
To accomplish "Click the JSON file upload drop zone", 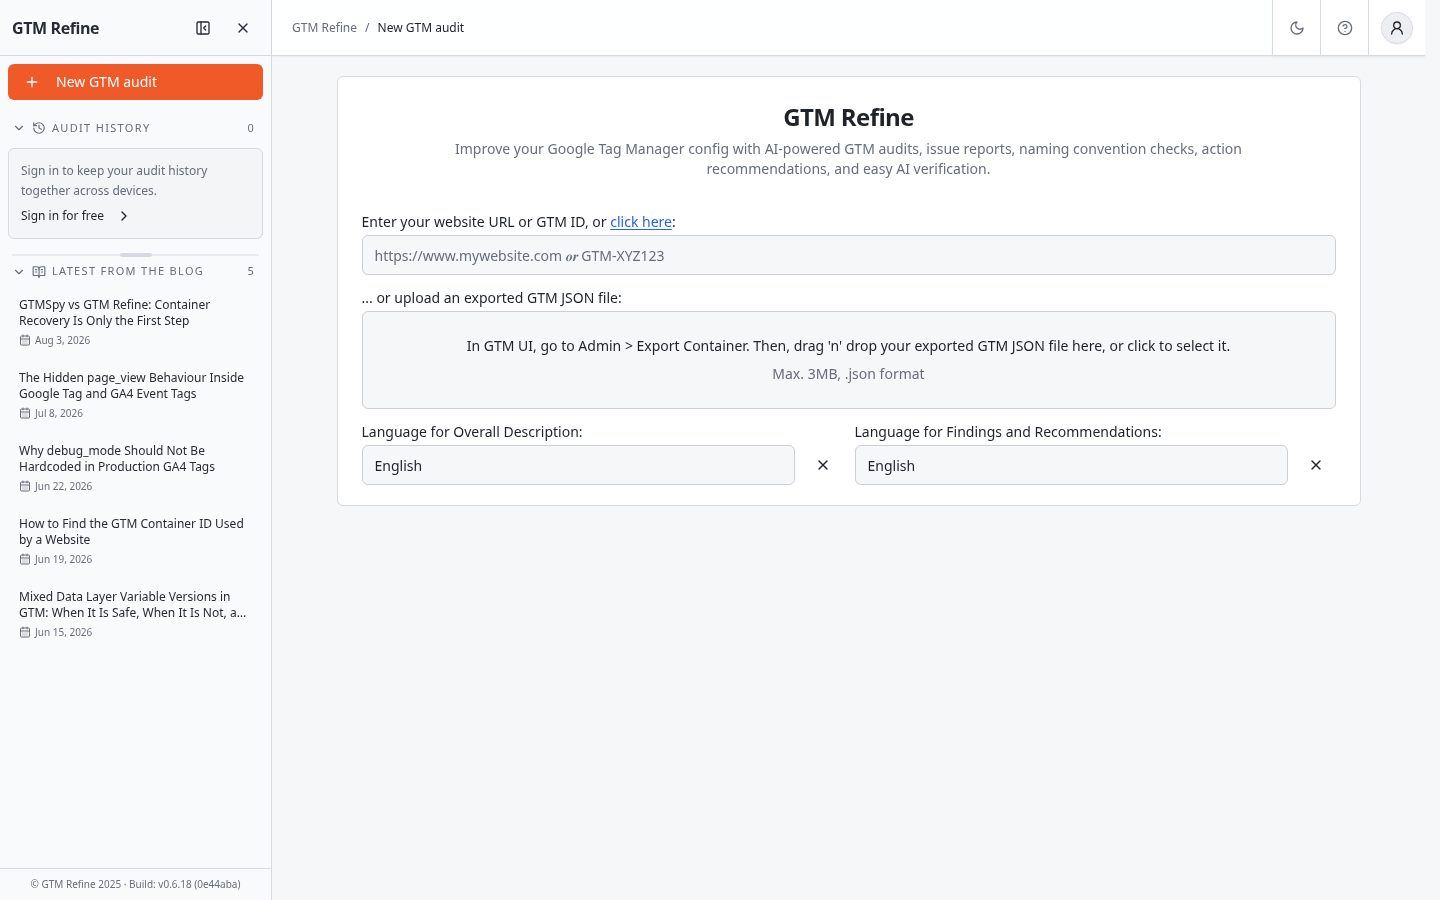I will click(848, 360).
